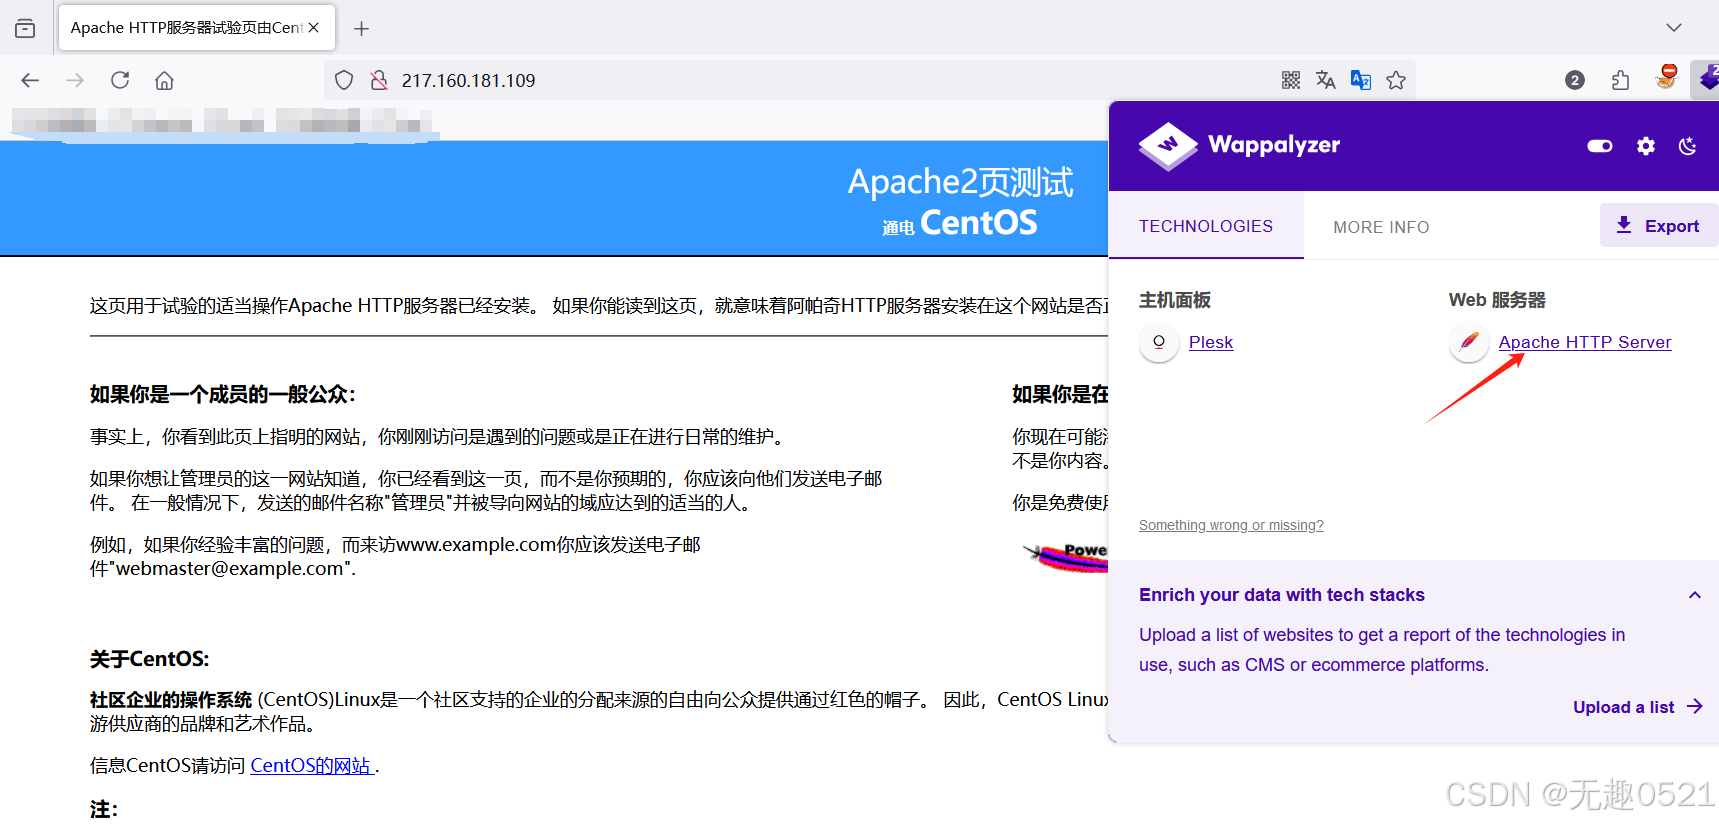This screenshot has height=824, width=1719.
Task: Translate this page with the address bar icon
Action: pyautogui.click(x=1326, y=80)
